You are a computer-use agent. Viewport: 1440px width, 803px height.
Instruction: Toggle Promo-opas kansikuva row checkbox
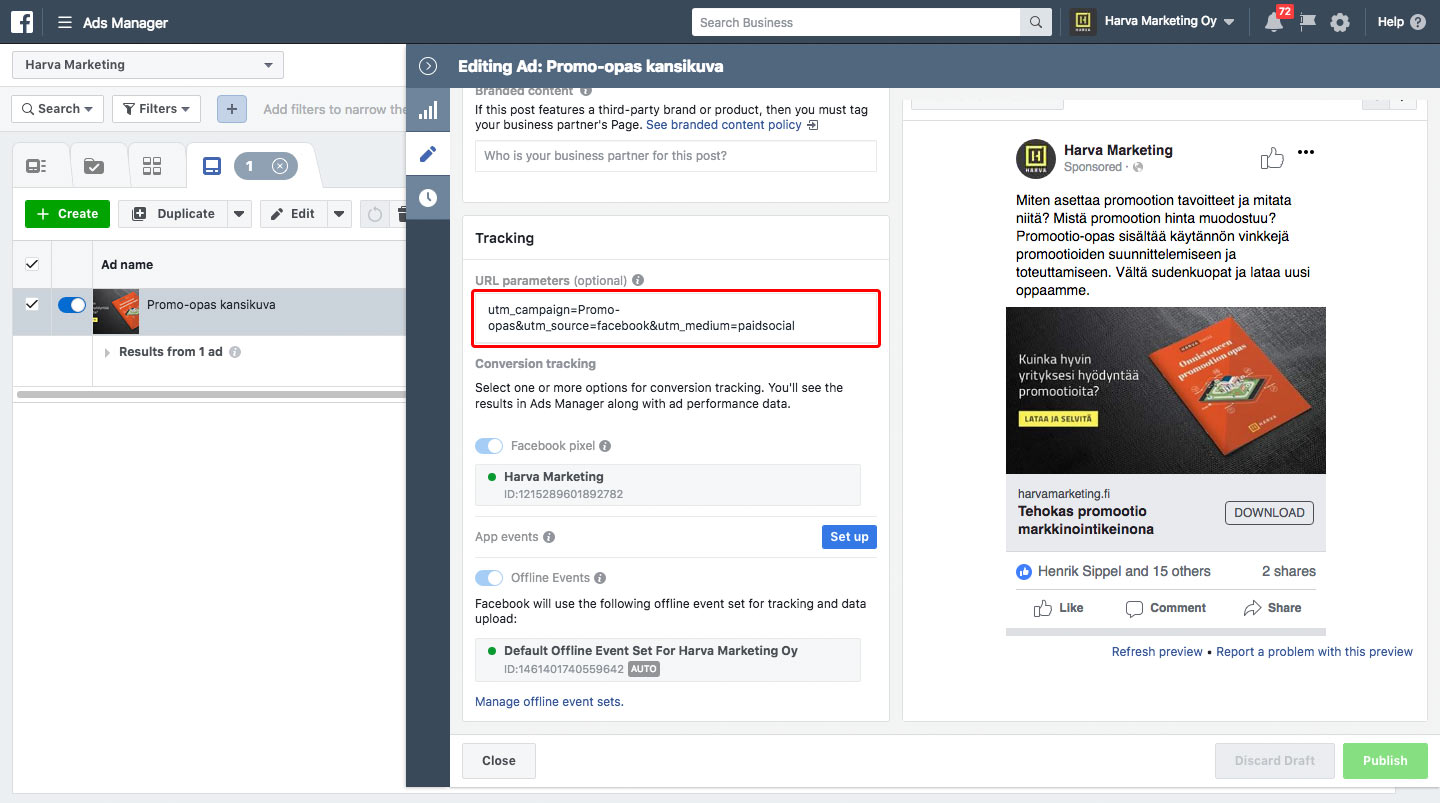click(x=32, y=304)
